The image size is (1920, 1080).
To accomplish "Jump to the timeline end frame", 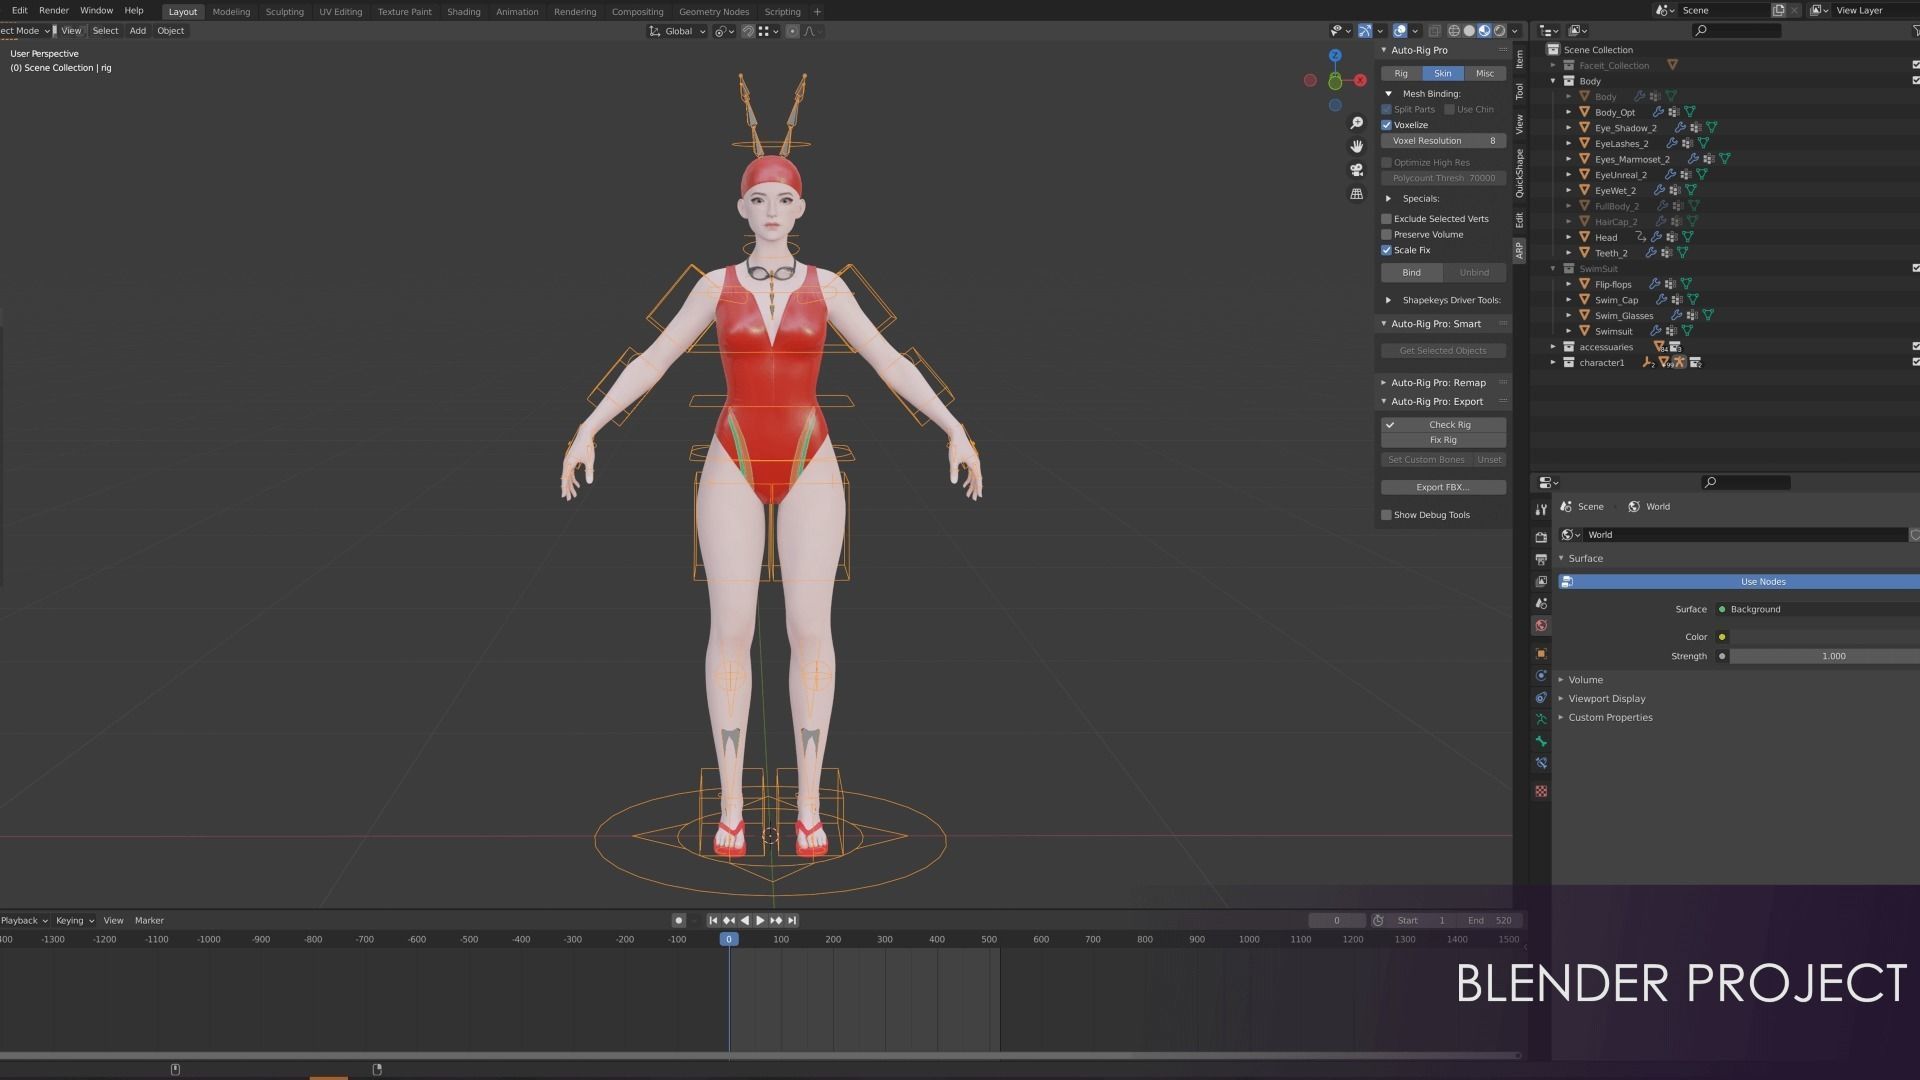I will (792, 920).
